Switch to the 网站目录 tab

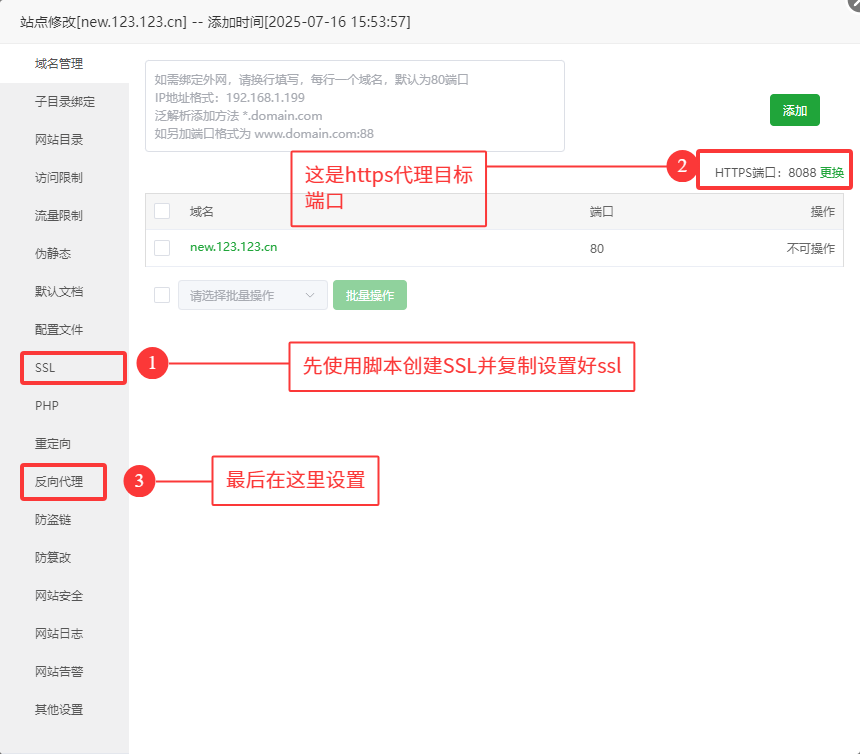[x=59, y=139]
